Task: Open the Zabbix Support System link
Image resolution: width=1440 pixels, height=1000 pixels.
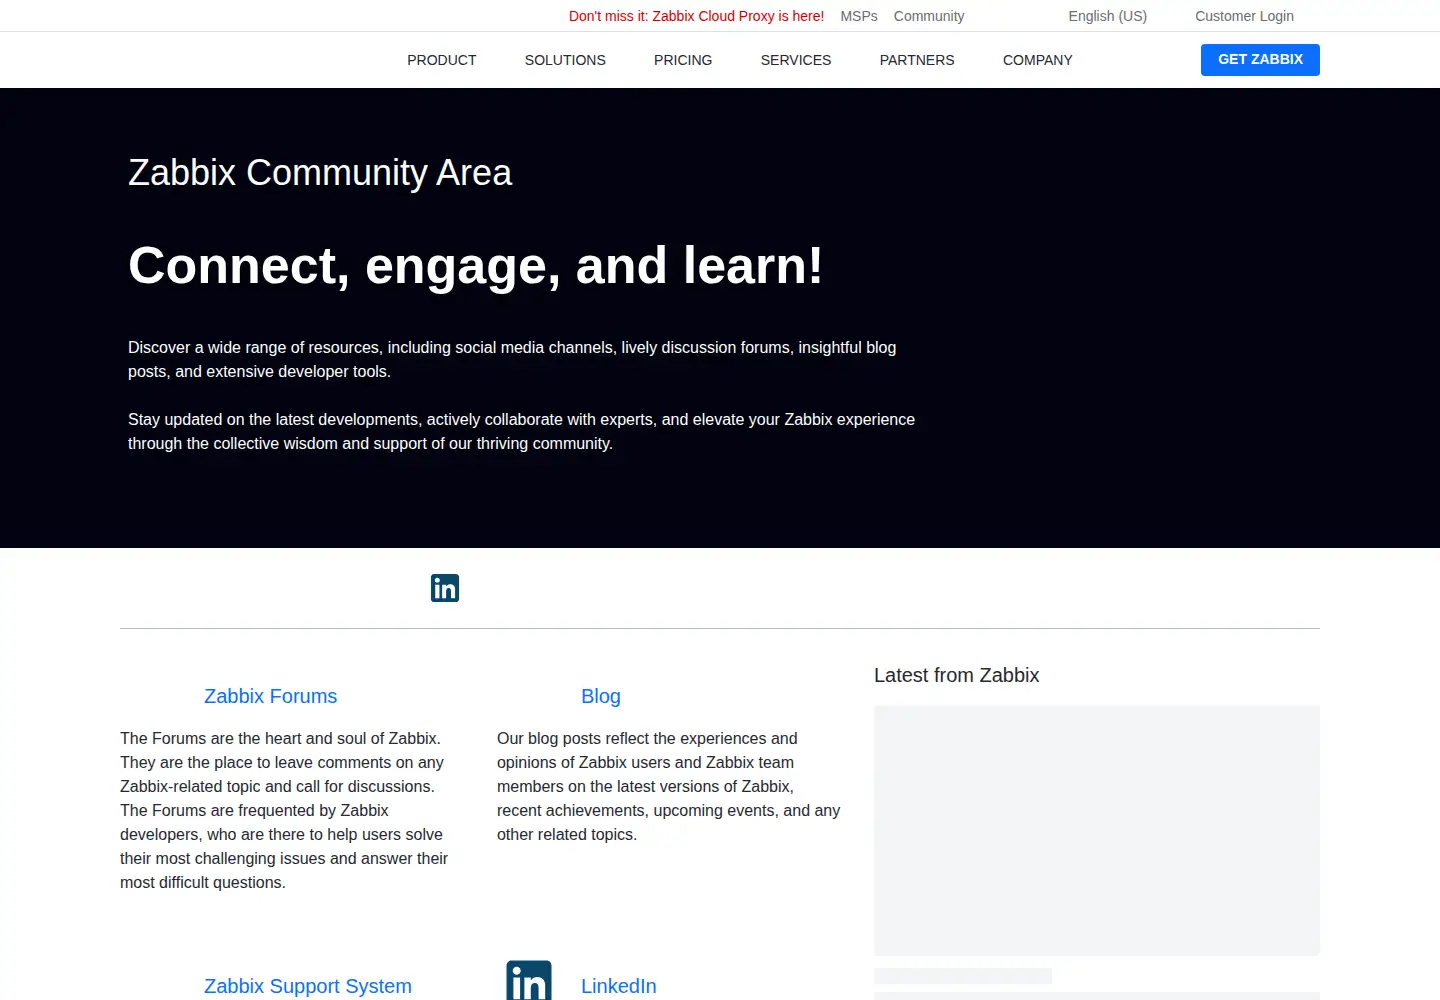Action: click(308, 986)
